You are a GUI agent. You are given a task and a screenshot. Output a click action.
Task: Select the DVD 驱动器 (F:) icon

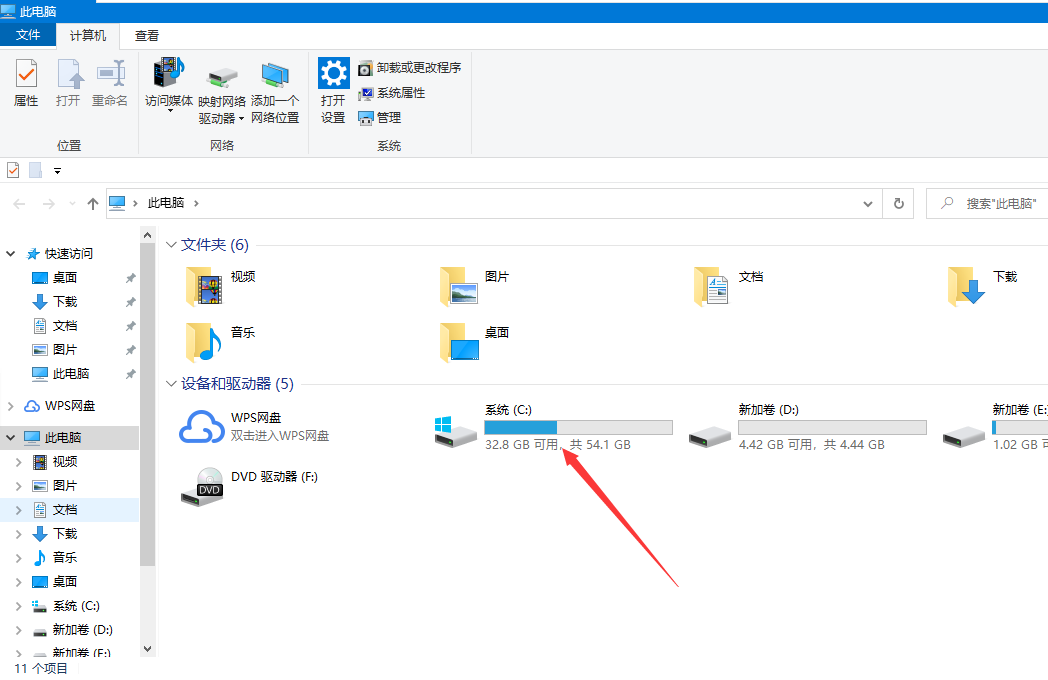click(x=203, y=487)
